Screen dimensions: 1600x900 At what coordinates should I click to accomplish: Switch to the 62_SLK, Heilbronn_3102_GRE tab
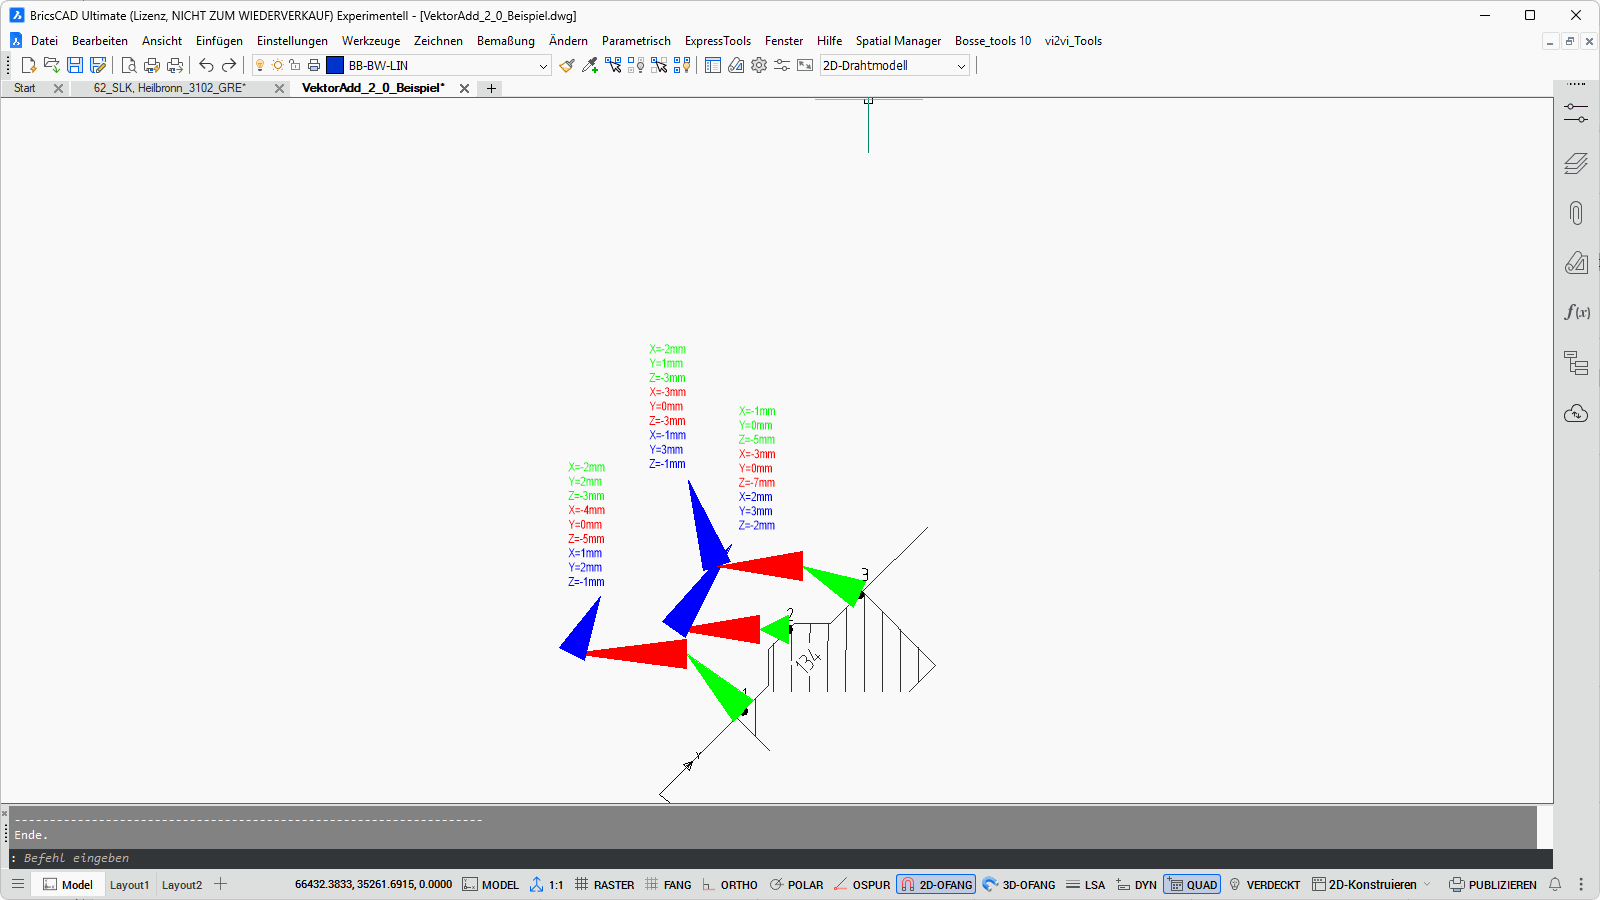(x=169, y=88)
